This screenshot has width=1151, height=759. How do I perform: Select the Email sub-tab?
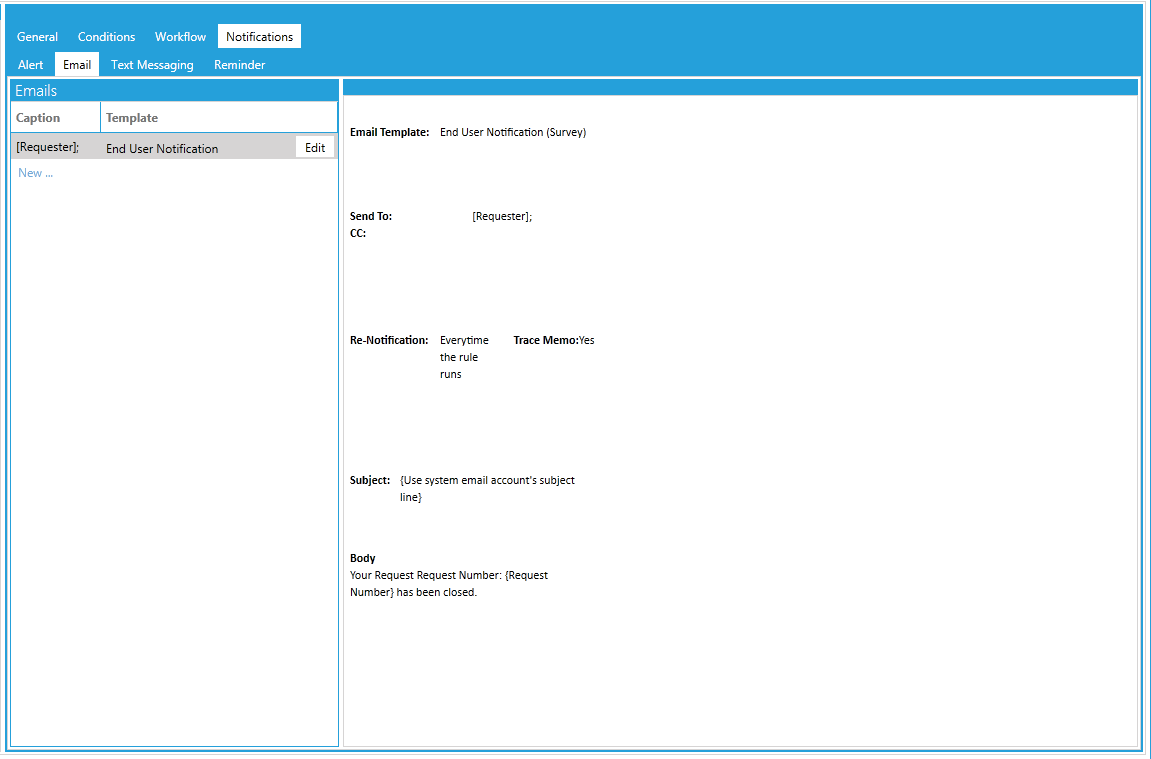coord(77,65)
